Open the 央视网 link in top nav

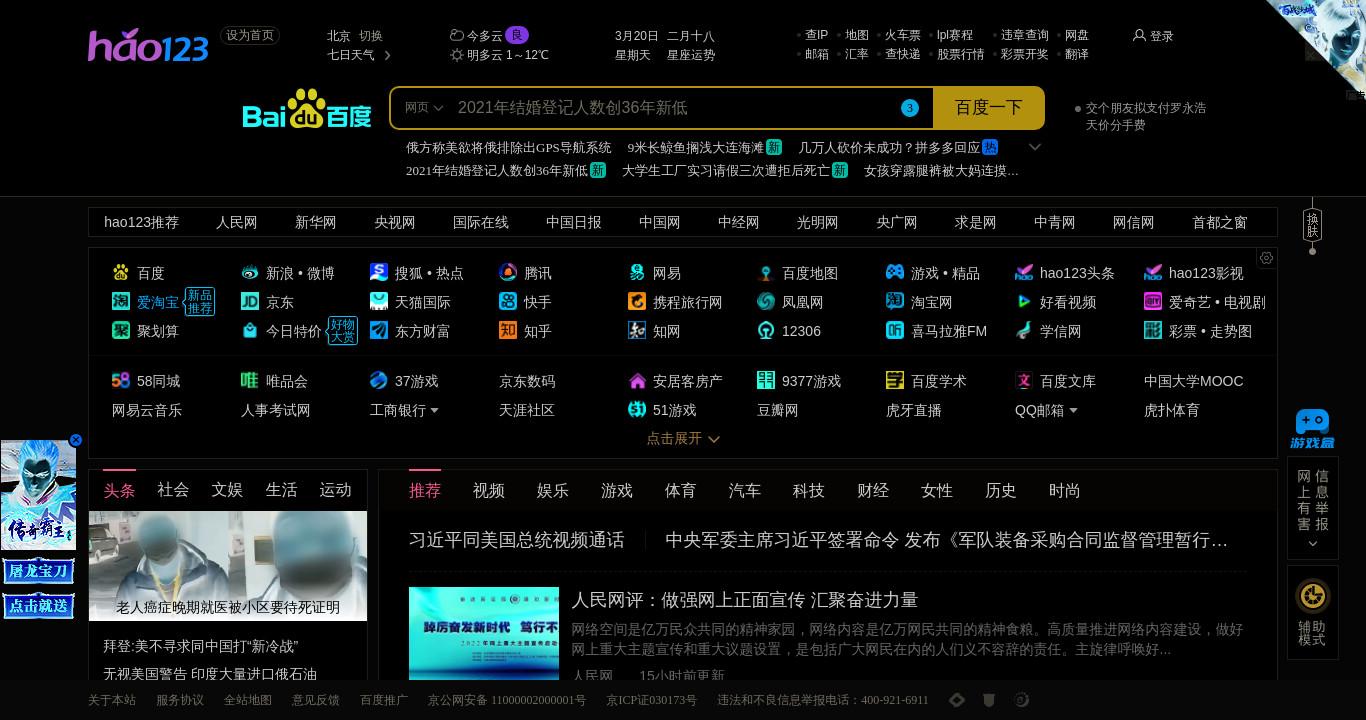(x=395, y=222)
